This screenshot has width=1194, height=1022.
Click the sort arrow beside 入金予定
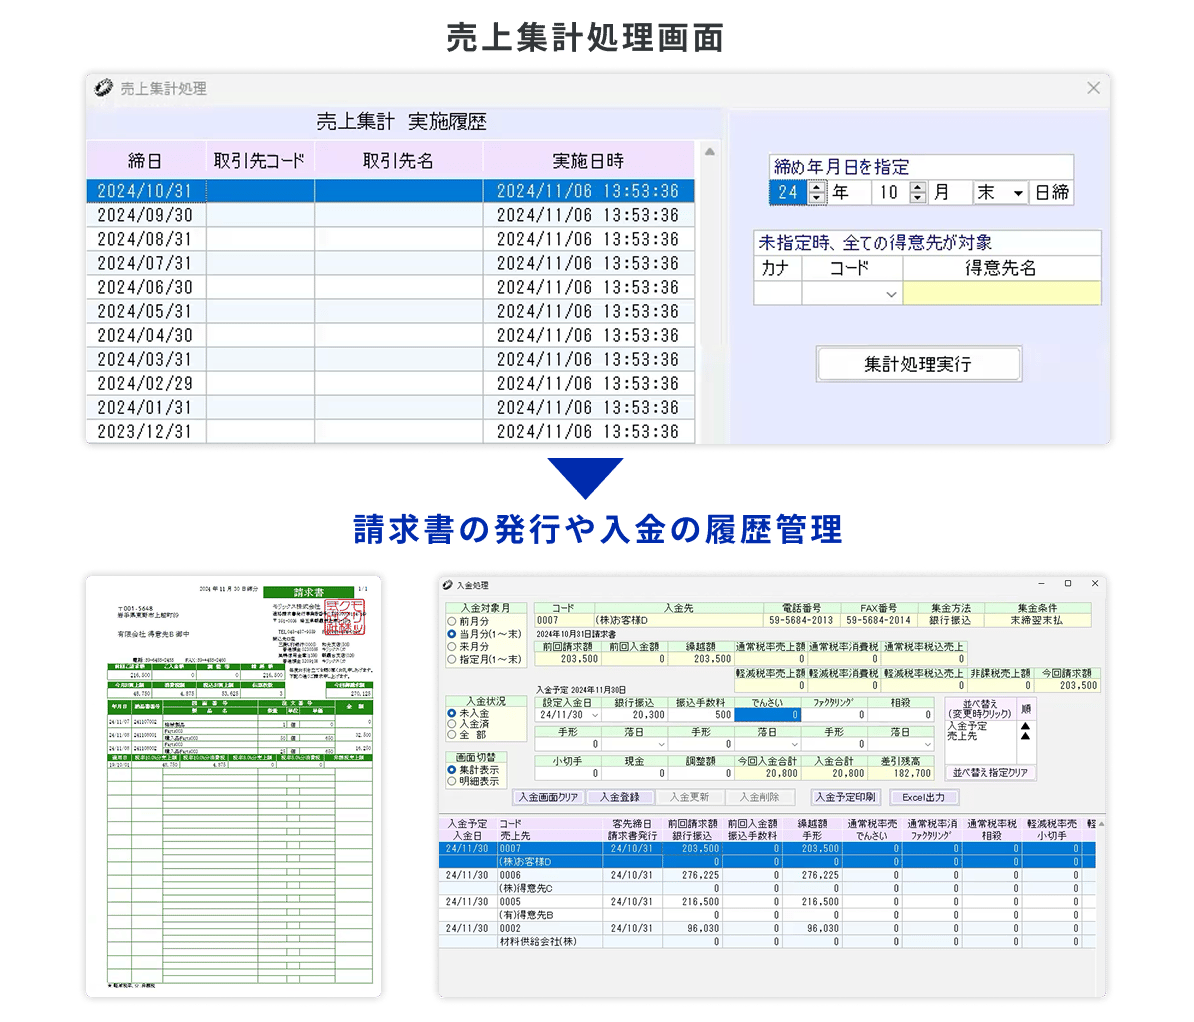coord(1025,726)
